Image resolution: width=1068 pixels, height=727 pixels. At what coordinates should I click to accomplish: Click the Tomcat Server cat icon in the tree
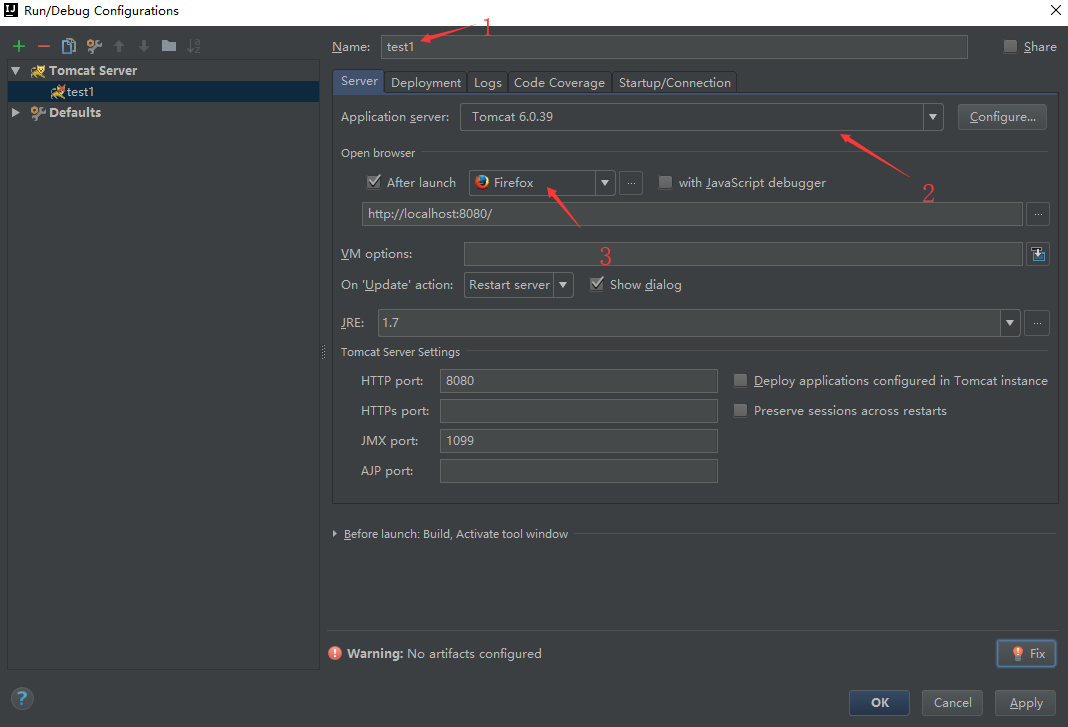(x=38, y=71)
